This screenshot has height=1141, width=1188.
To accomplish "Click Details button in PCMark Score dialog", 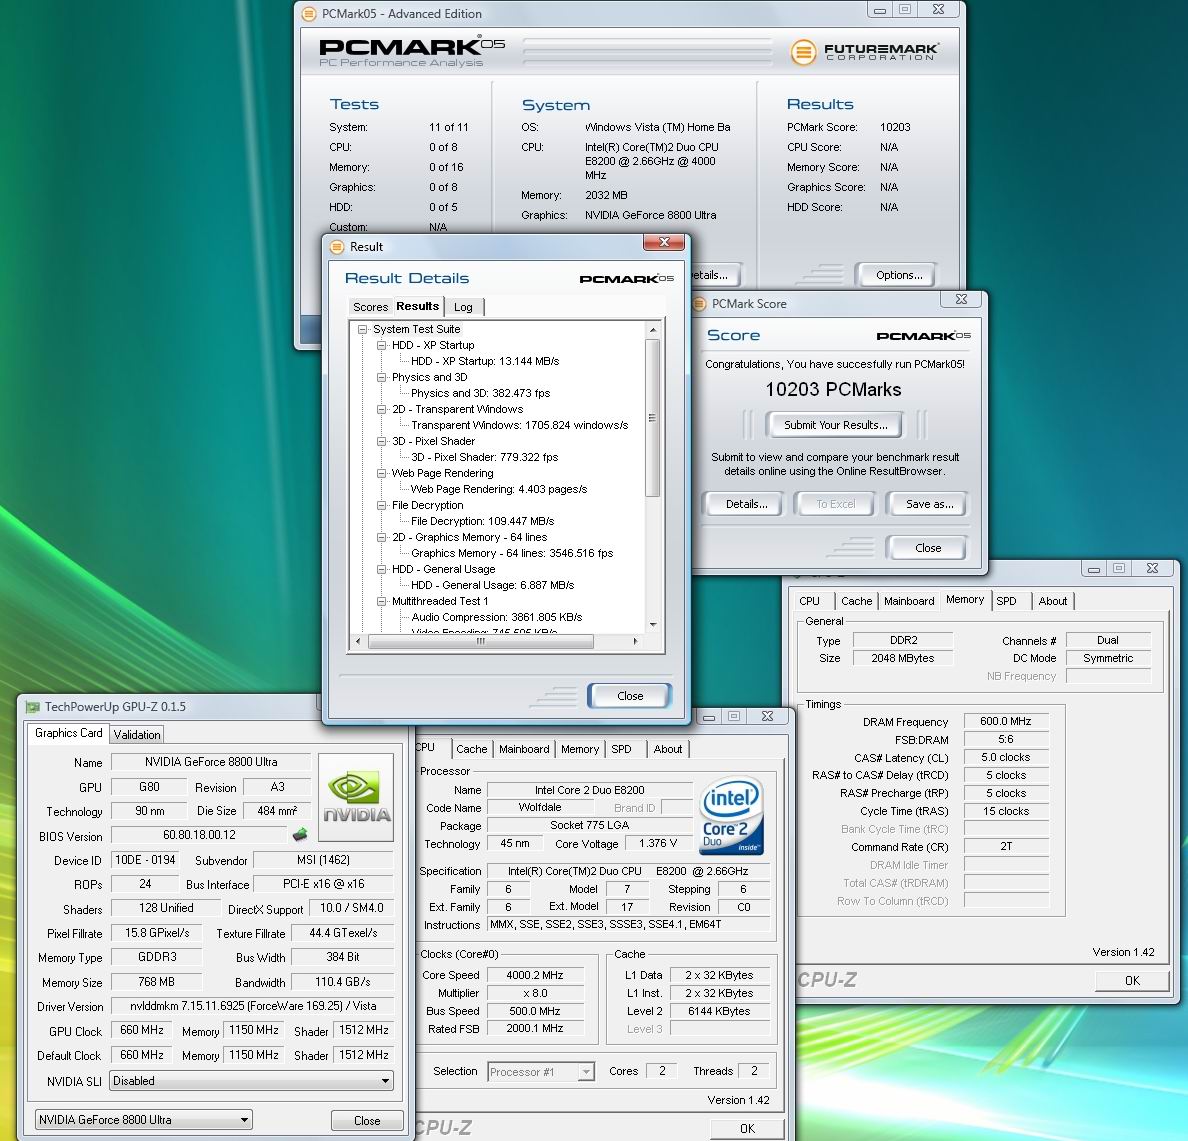I will (746, 504).
